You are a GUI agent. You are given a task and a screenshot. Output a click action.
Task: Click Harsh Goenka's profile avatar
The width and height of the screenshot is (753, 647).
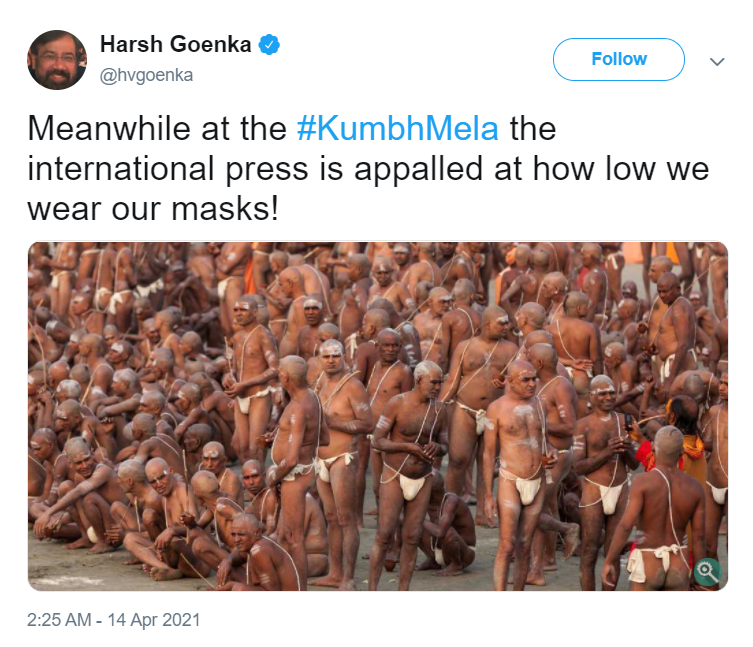pos(57,60)
